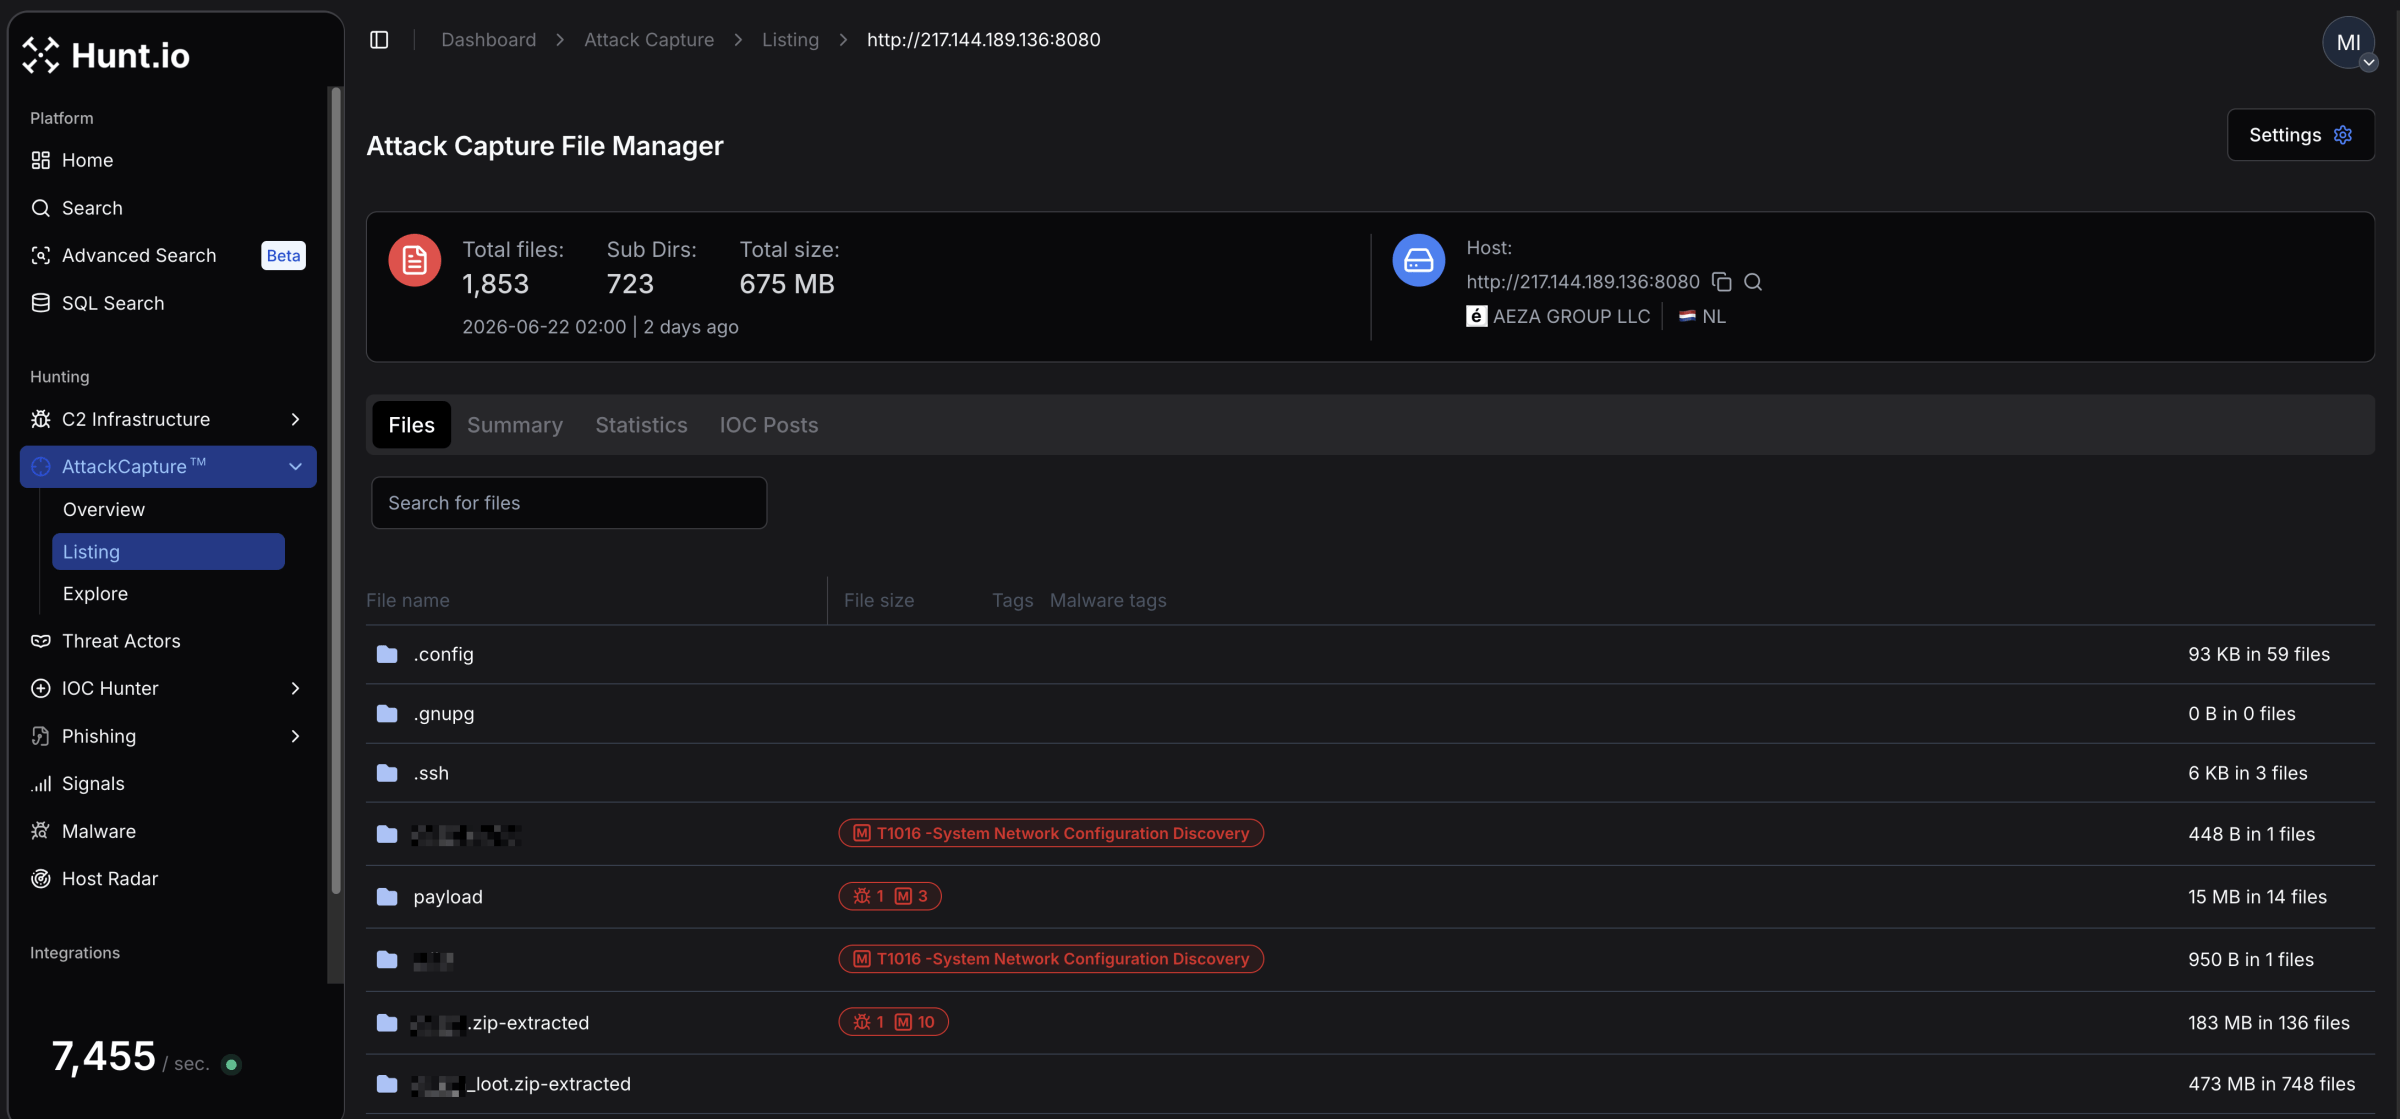2400x1119 pixels.
Task: Expand C2 Infrastructure submenu chevron
Action: point(295,419)
